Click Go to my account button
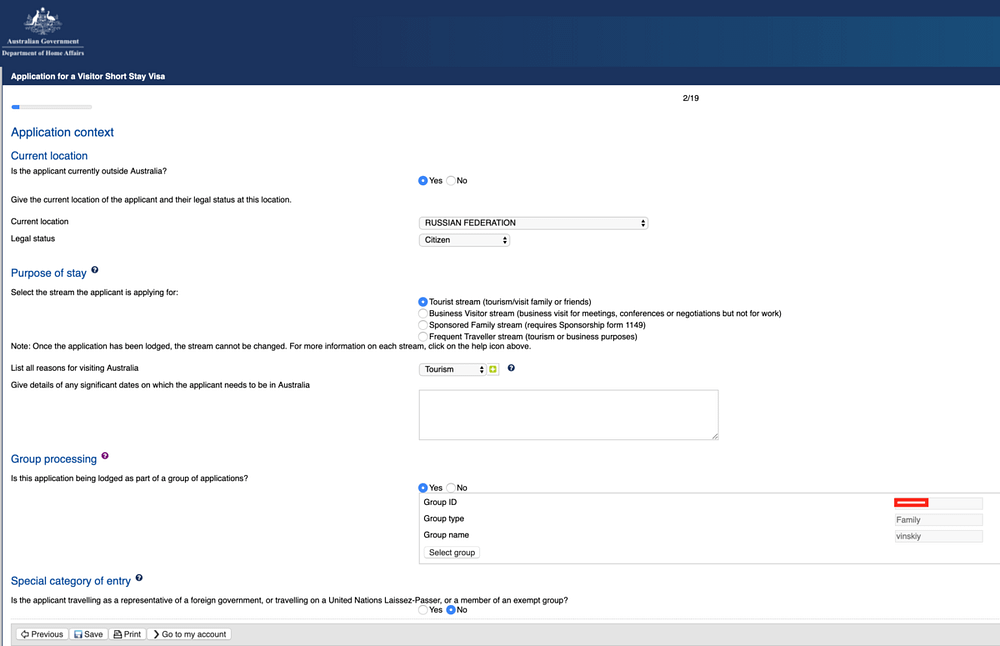The image size is (1000, 646). 189,634
